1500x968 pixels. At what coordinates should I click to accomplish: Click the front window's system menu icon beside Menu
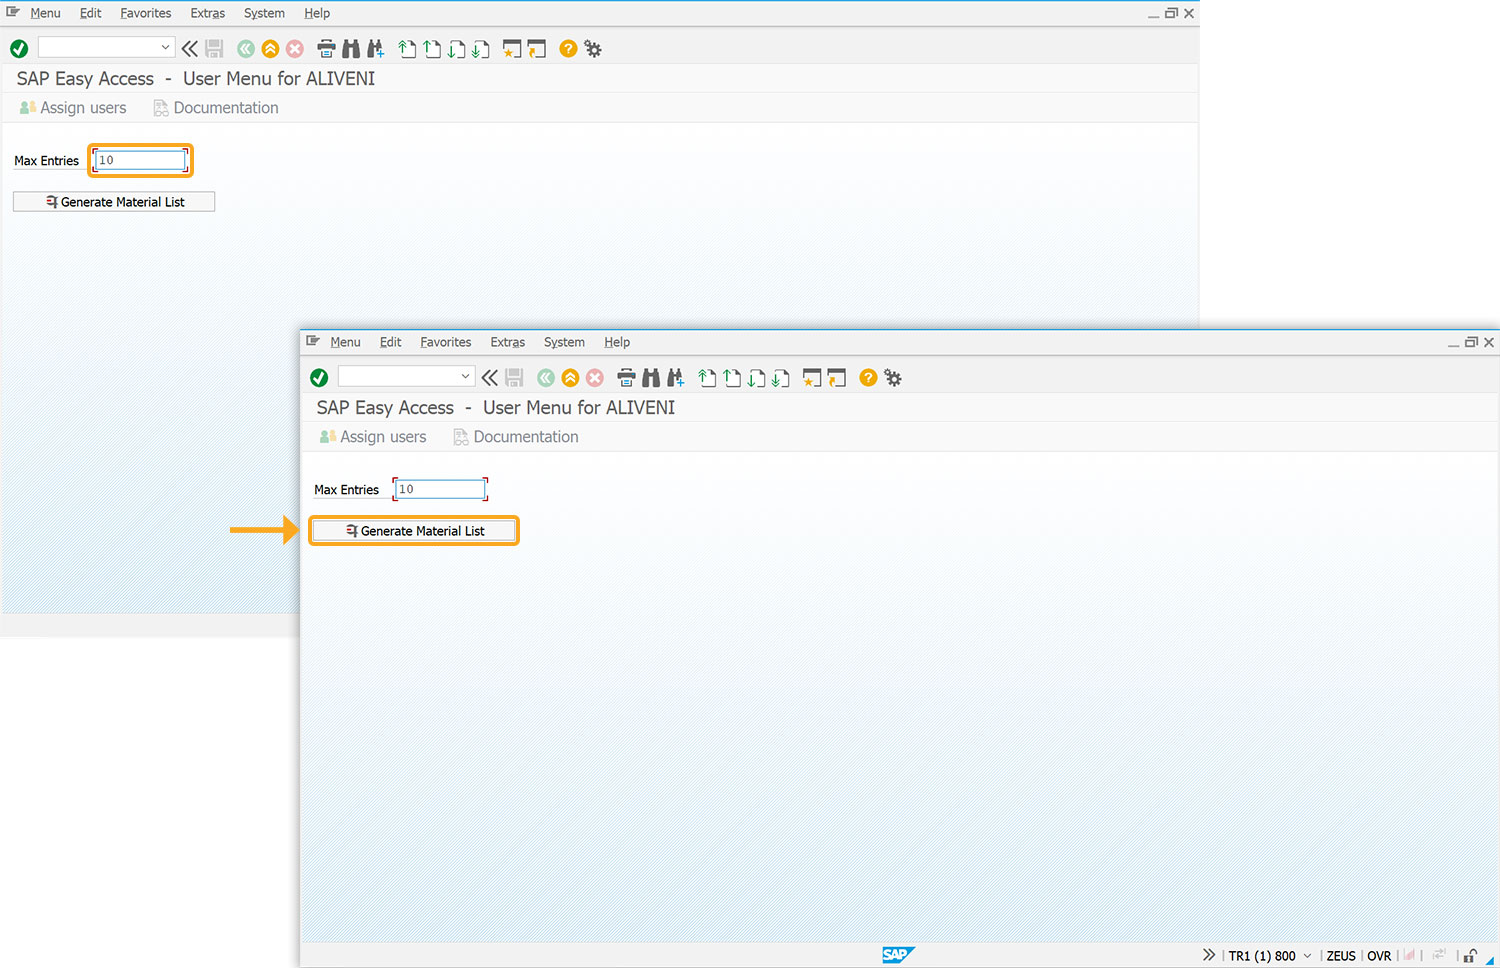tap(313, 341)
